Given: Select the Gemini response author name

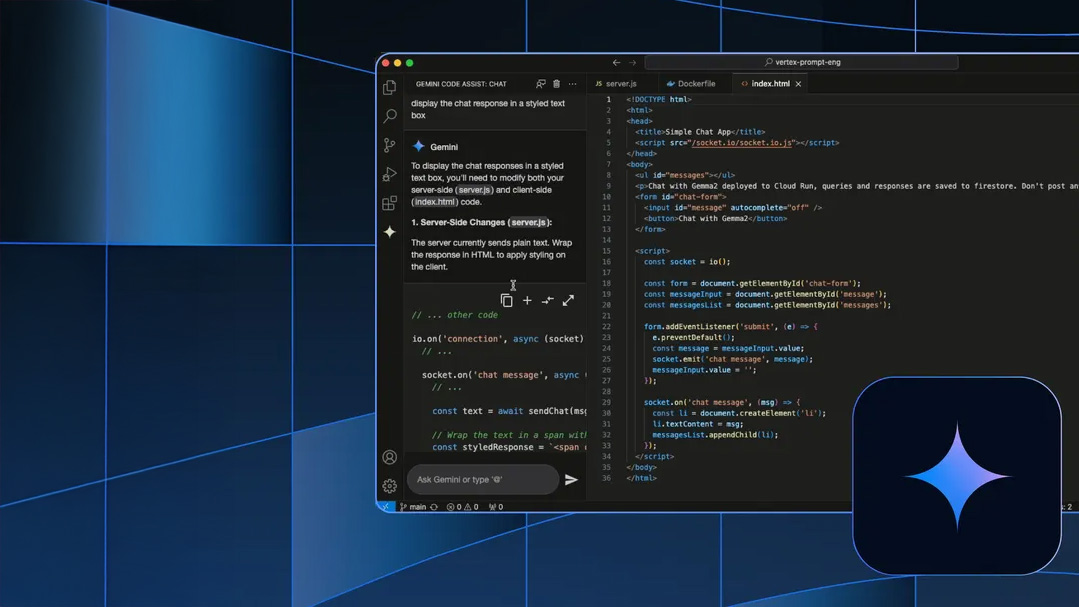Looking at the screenshot, I should click(x=444, y=147).
